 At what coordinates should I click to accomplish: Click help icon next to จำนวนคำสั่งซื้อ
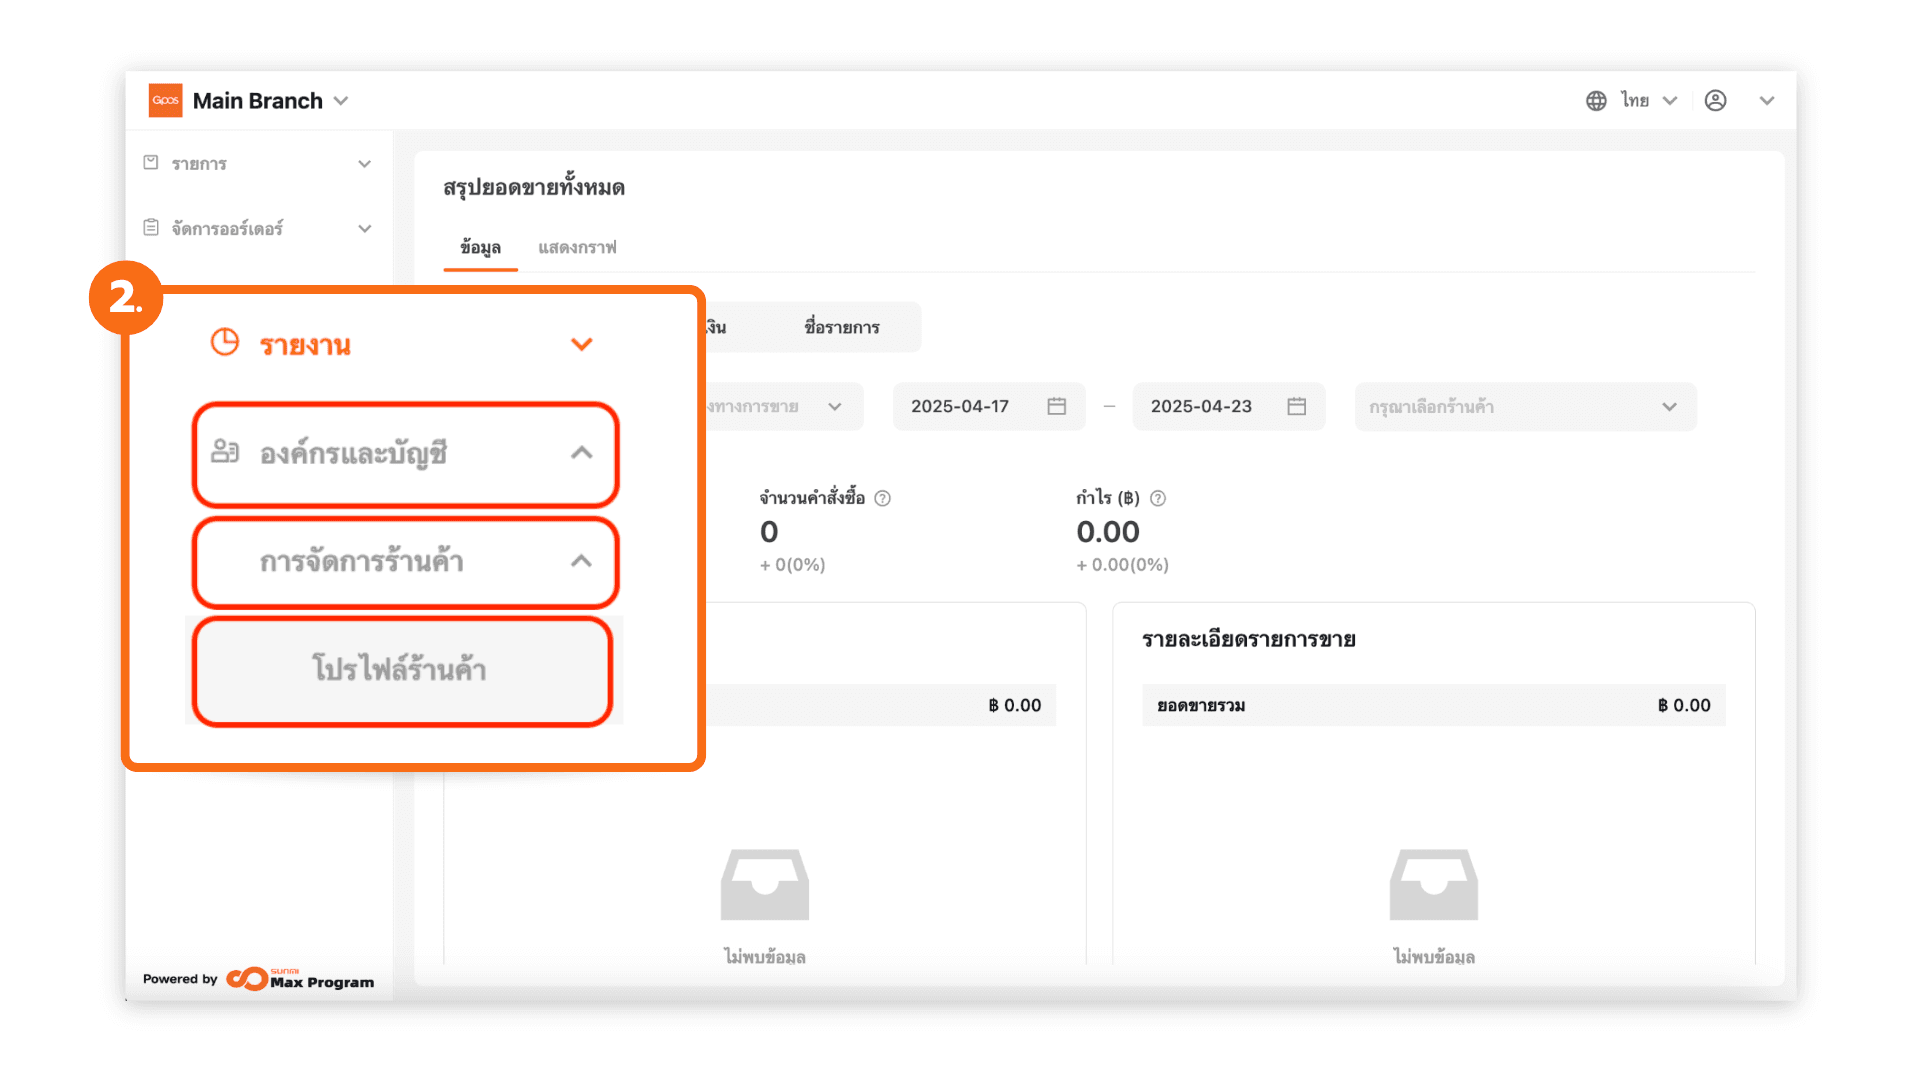pyautogui.click(x=882, y=498)
